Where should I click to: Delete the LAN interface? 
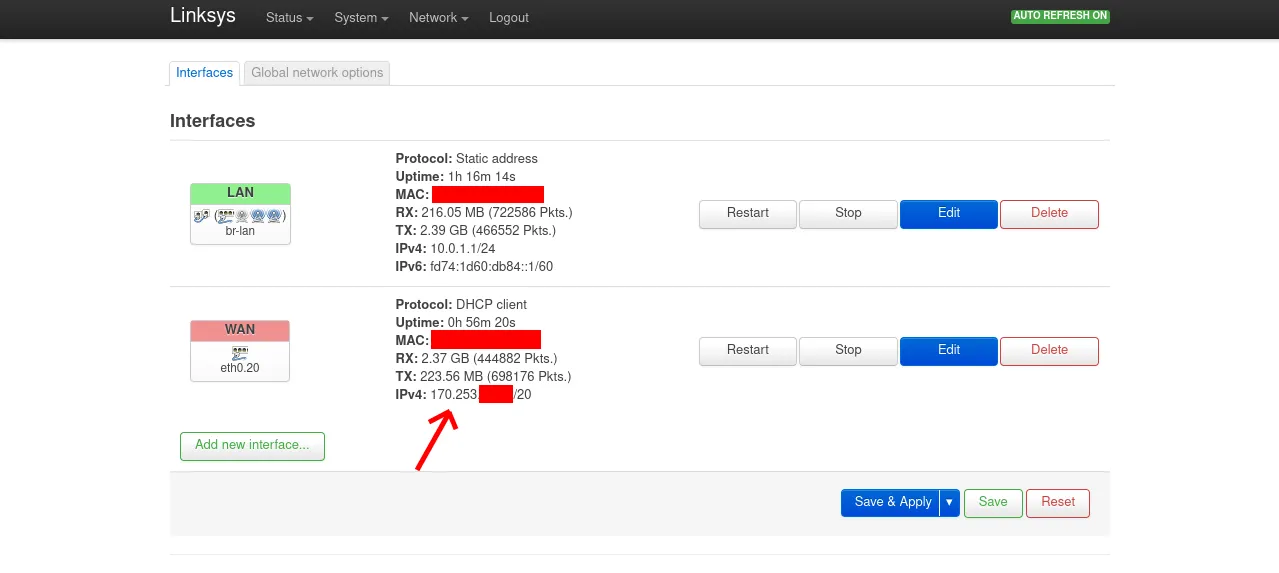(1049, 214)
